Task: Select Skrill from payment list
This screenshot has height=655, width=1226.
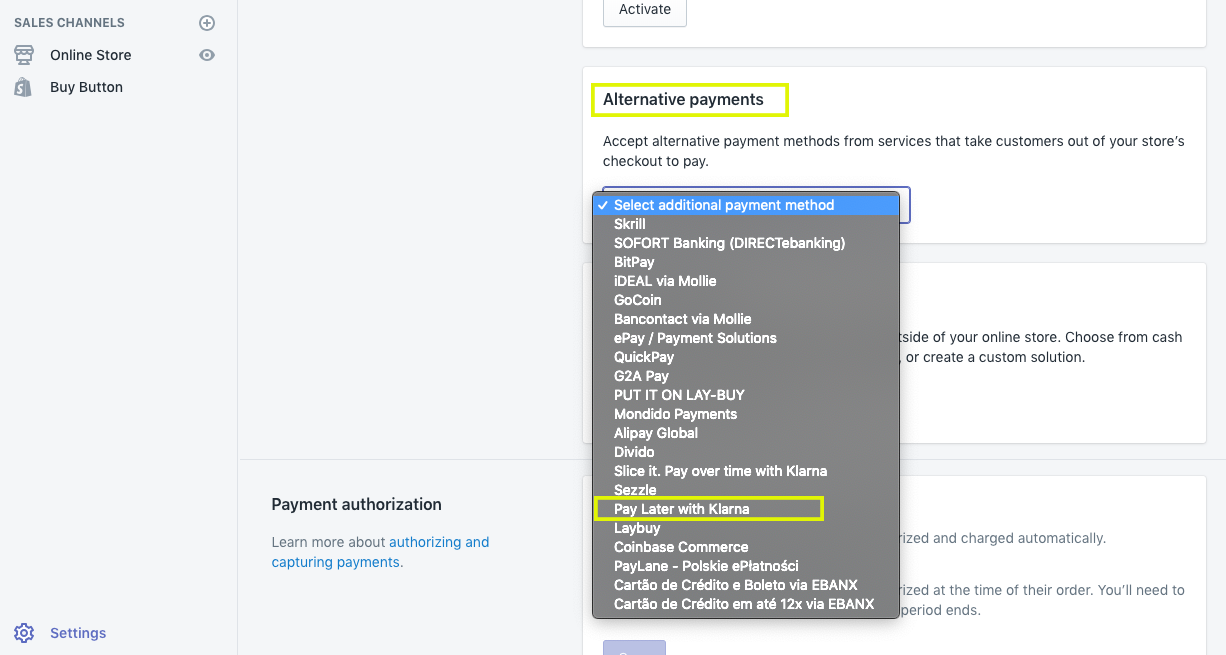Action: (746, 224)
